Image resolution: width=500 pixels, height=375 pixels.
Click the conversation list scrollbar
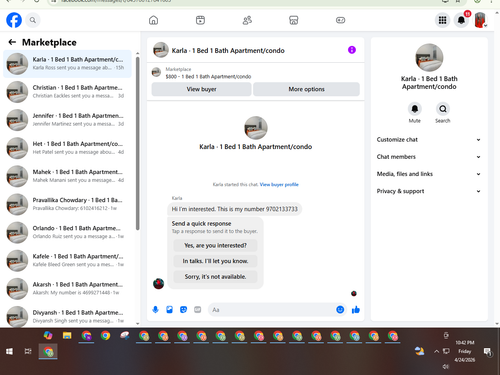click(x=138, y=143)
